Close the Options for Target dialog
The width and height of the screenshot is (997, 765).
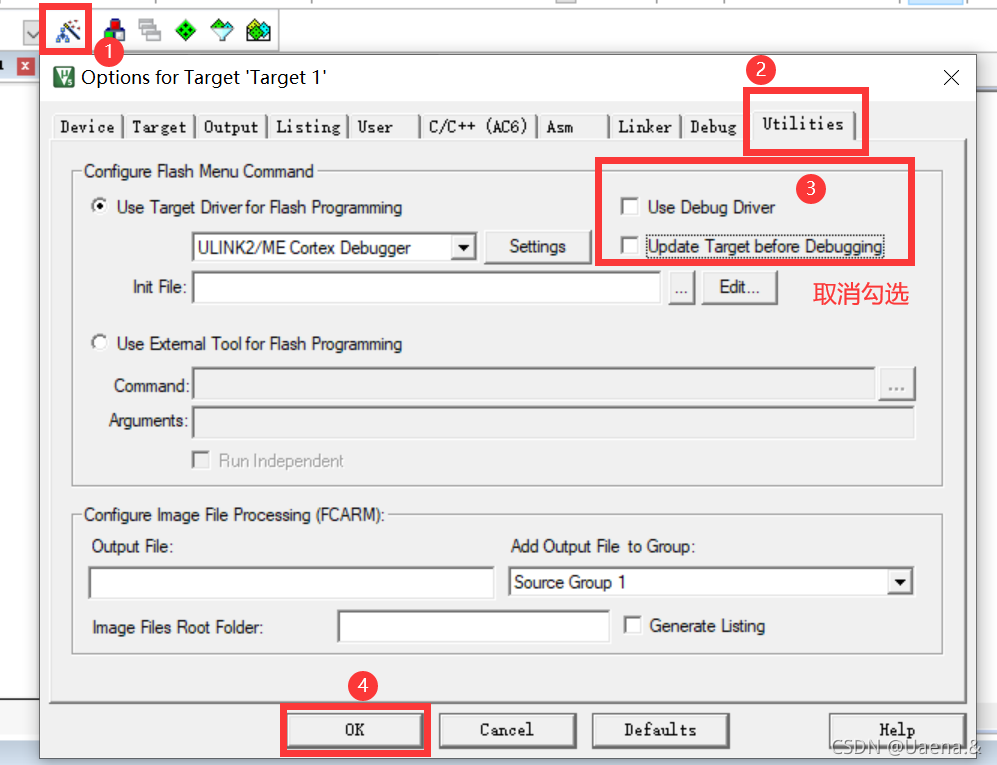(951, 78)
